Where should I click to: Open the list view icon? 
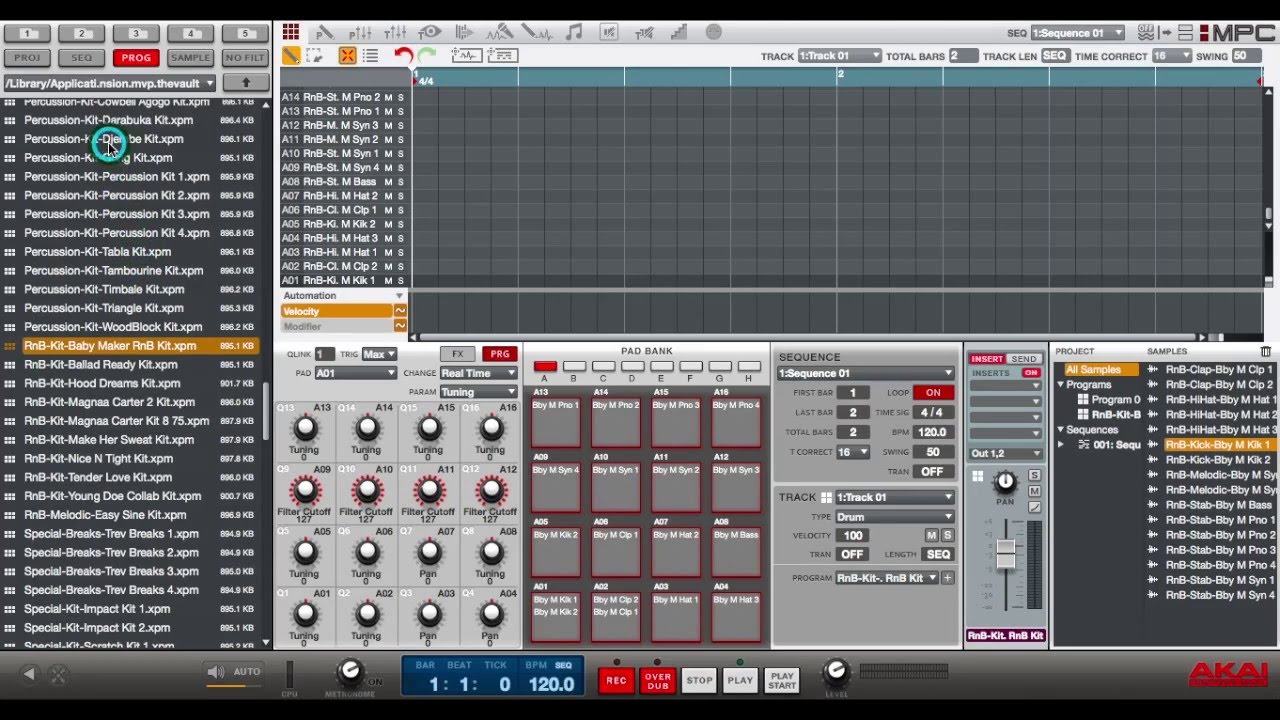(x=371, y=56)
